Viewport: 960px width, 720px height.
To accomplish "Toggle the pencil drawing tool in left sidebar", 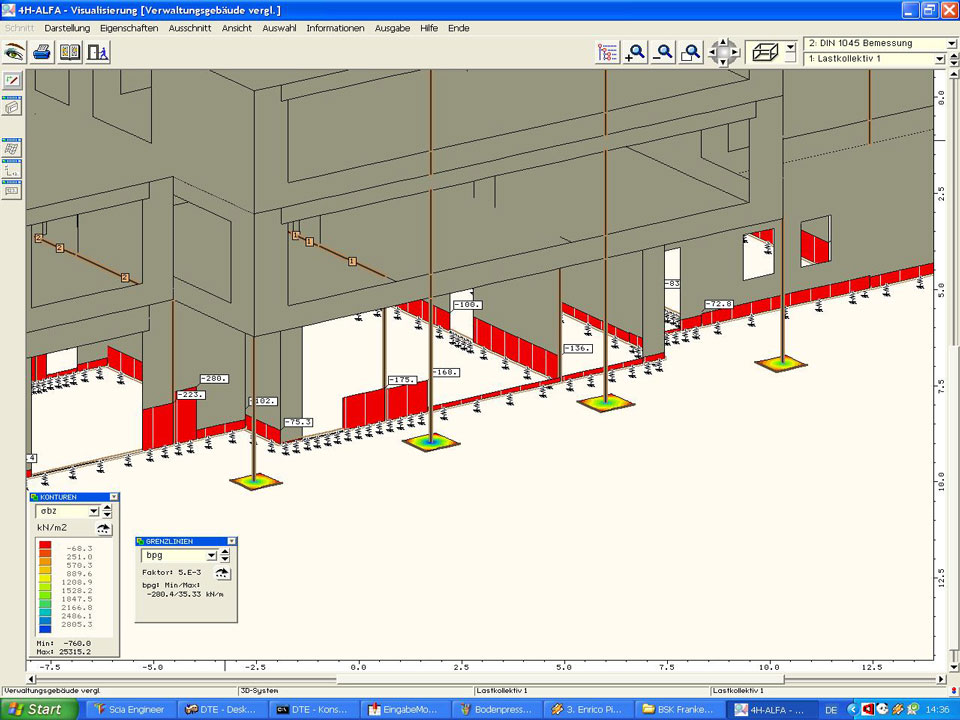I will [12, 80].
